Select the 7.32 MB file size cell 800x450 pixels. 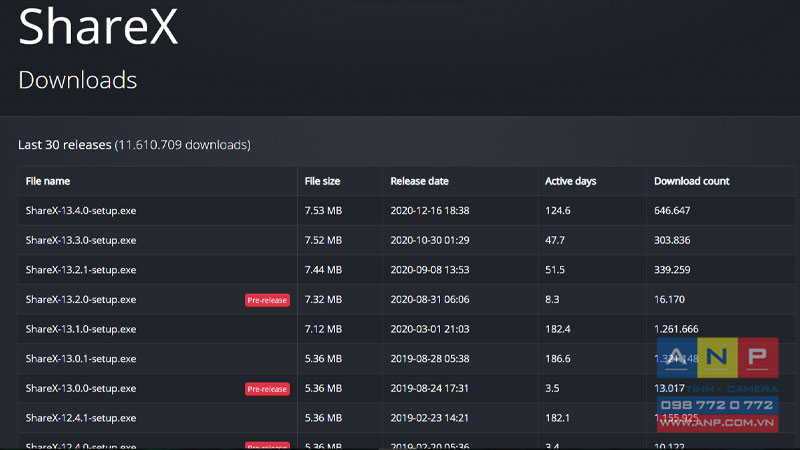323,299
